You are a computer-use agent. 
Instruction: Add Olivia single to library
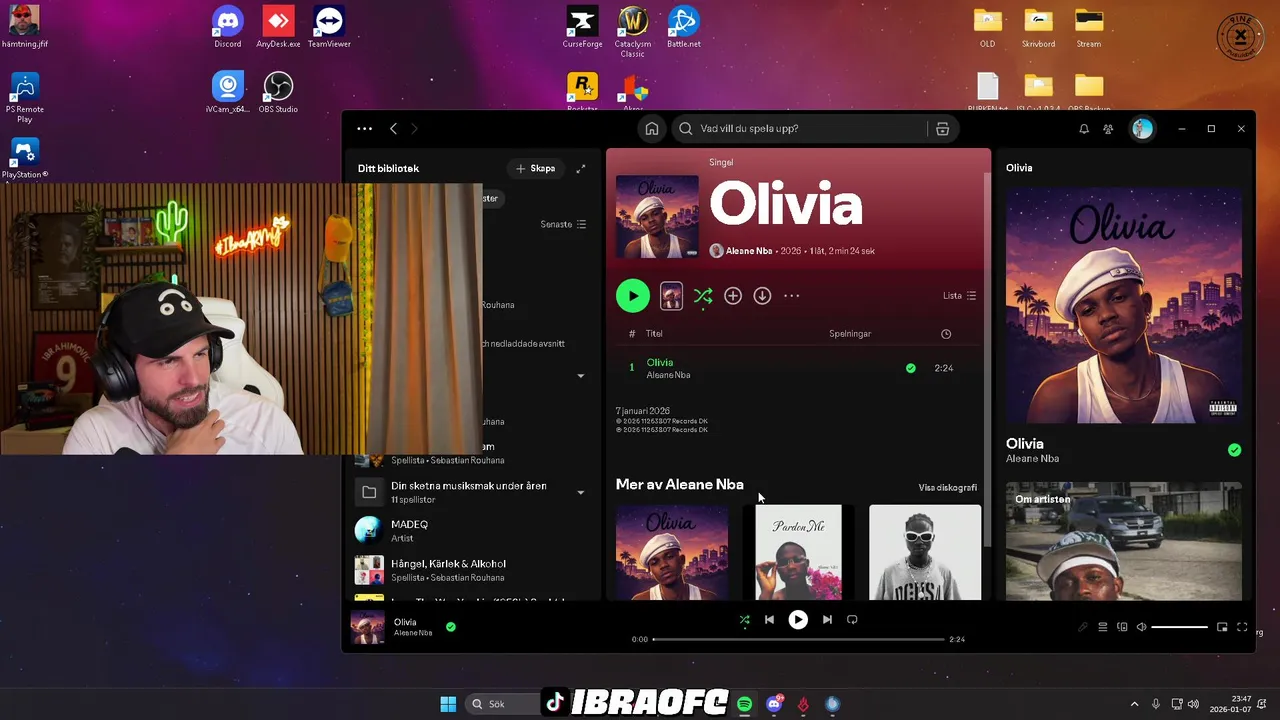click(733, 295)
